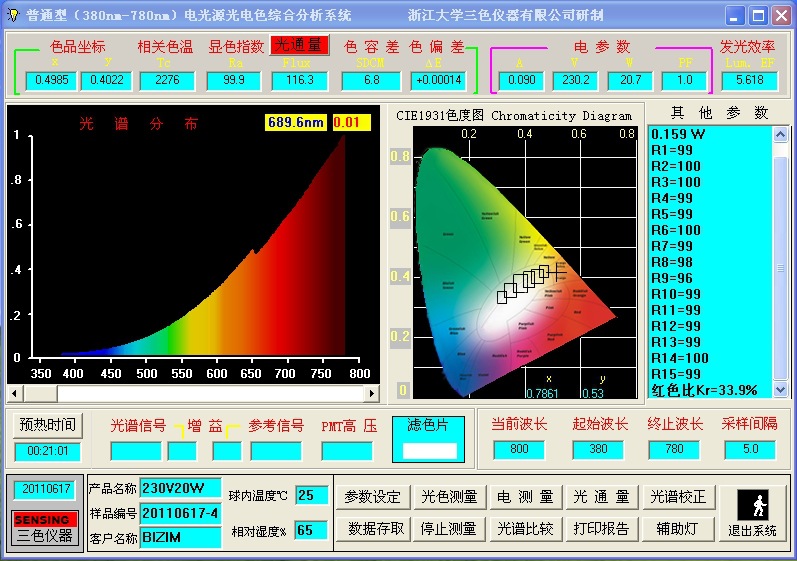
Task: Click the 光通量 flux button in bottom row
Action: coord(602,496)
